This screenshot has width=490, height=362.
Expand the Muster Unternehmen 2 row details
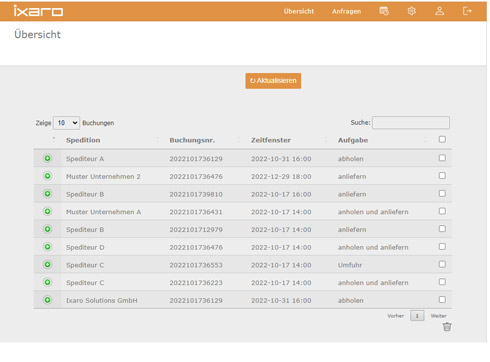[x=48, y=176]
